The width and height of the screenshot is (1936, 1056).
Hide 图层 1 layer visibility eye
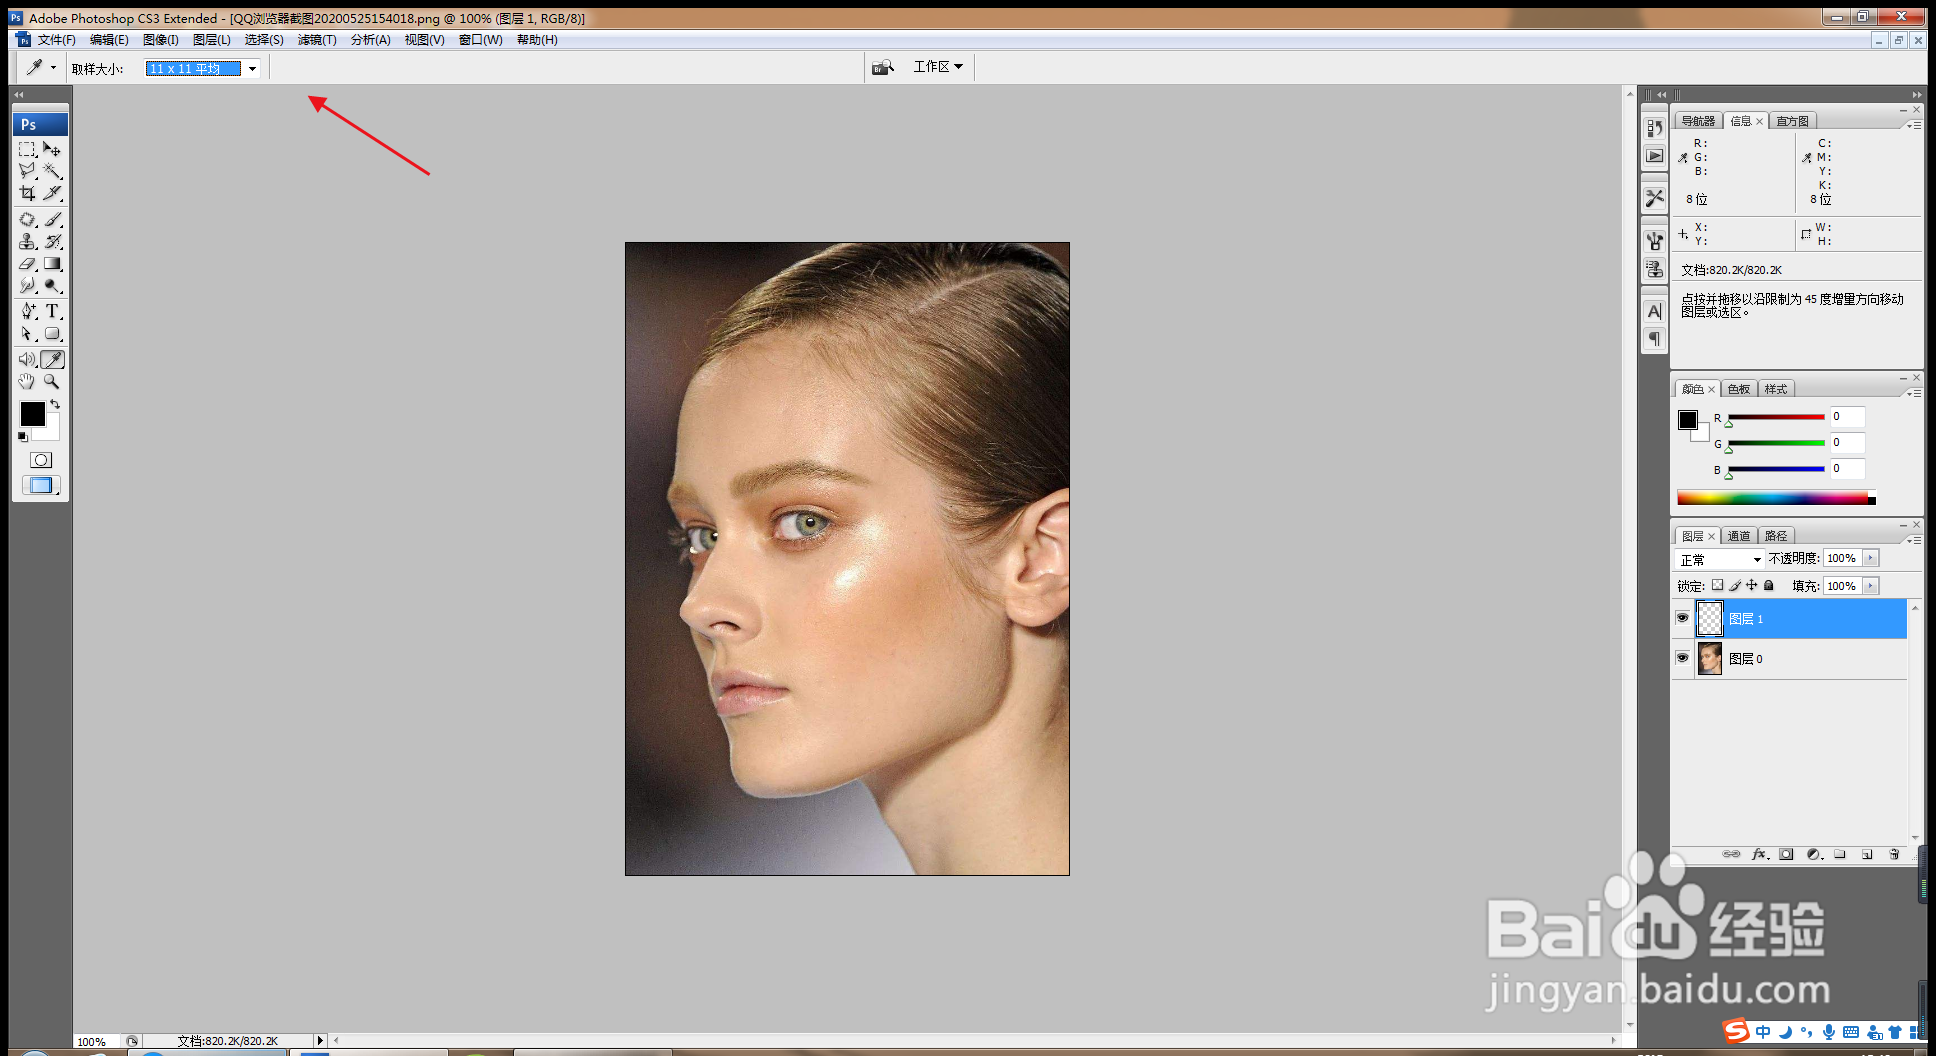(x=1682, y=618)
